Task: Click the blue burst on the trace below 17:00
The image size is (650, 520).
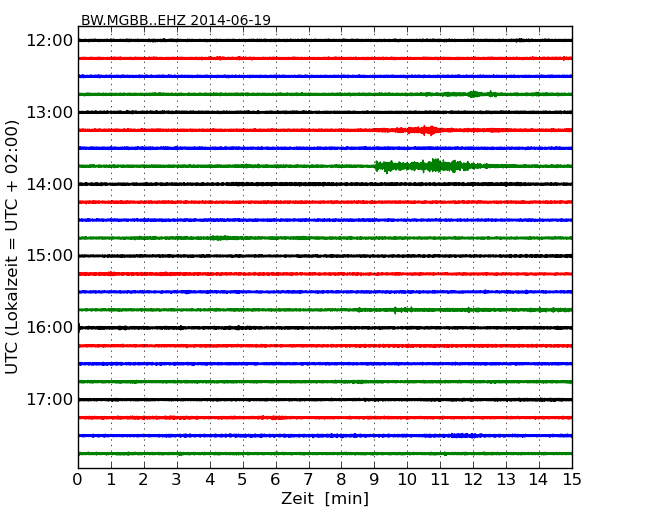Action: (466, 435)
